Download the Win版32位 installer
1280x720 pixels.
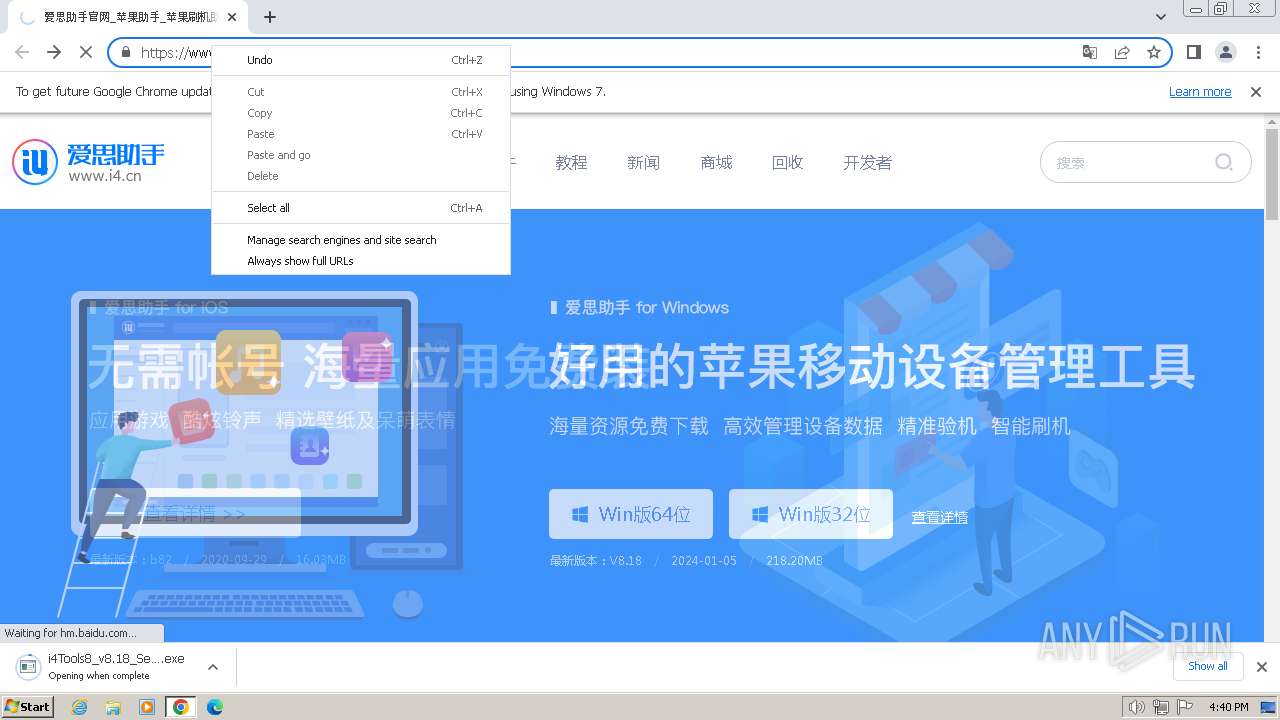[811, 514]
